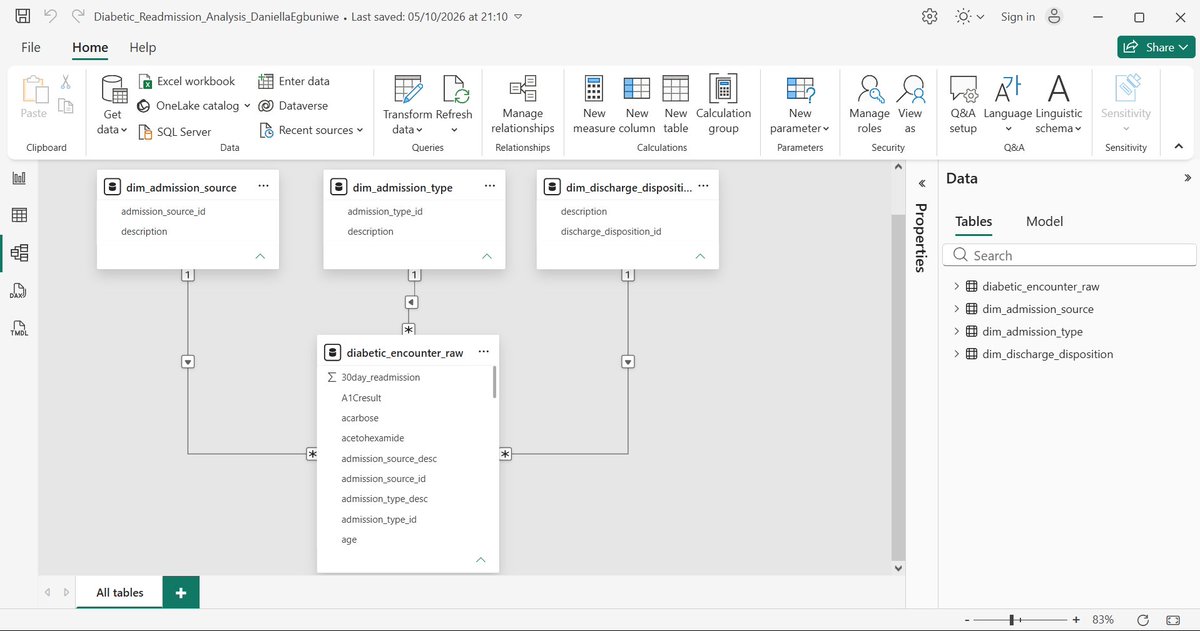Create a New table
Viewport: 1200px width, 631px height.
(x=676, y=106)
